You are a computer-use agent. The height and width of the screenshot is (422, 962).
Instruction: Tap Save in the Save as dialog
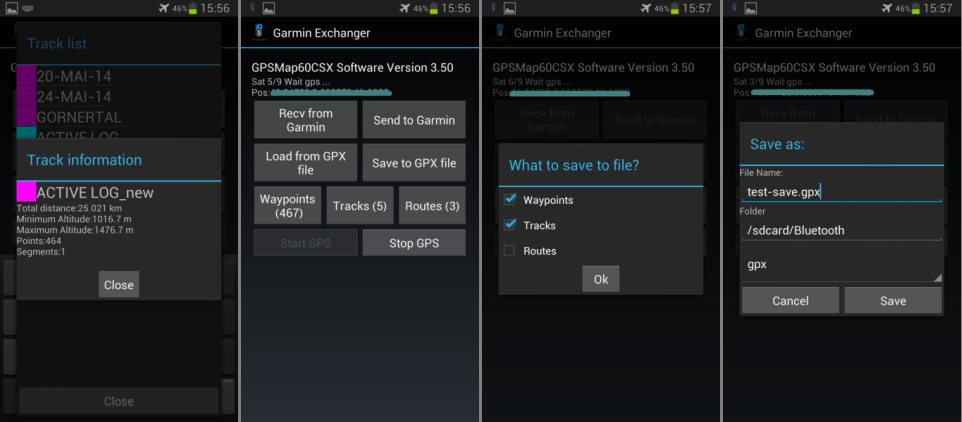[893, 301]
